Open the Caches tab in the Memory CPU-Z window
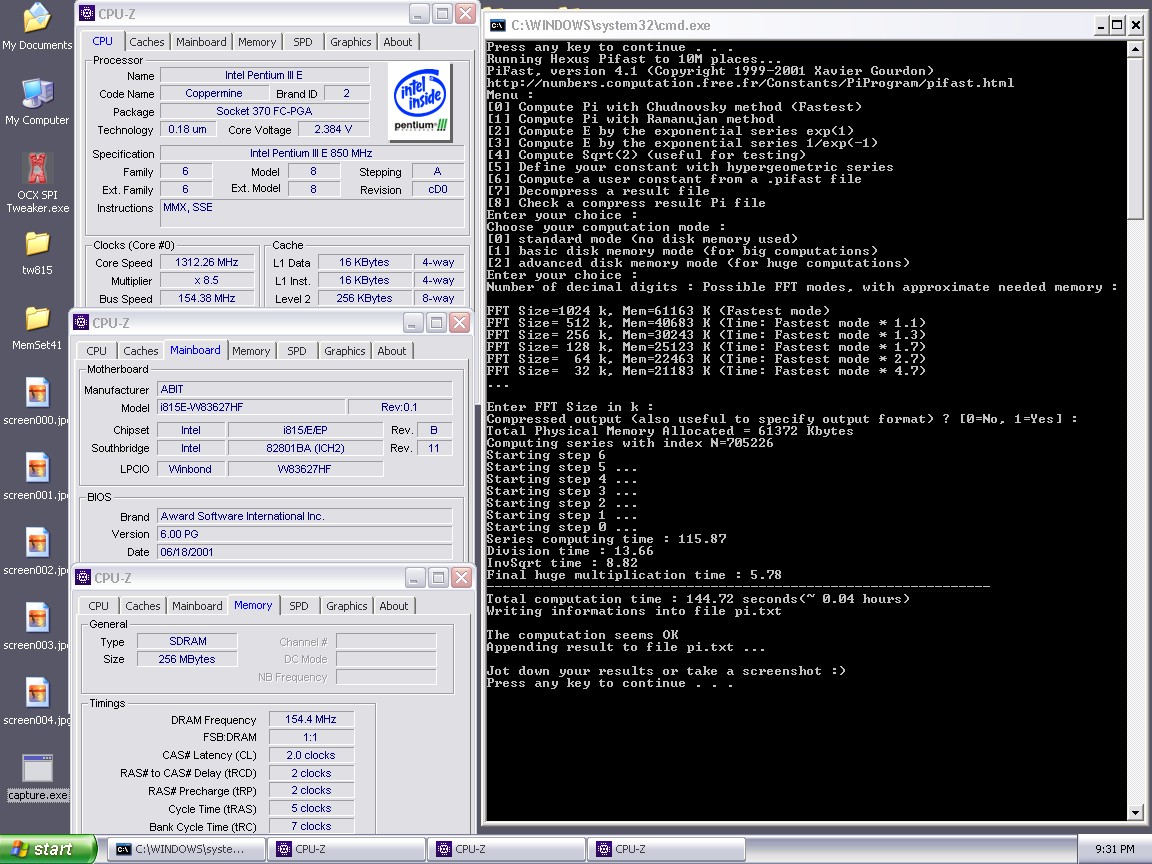Viewport: 1152px width, 864px height. pyautogui.click(x=143, y=606)
